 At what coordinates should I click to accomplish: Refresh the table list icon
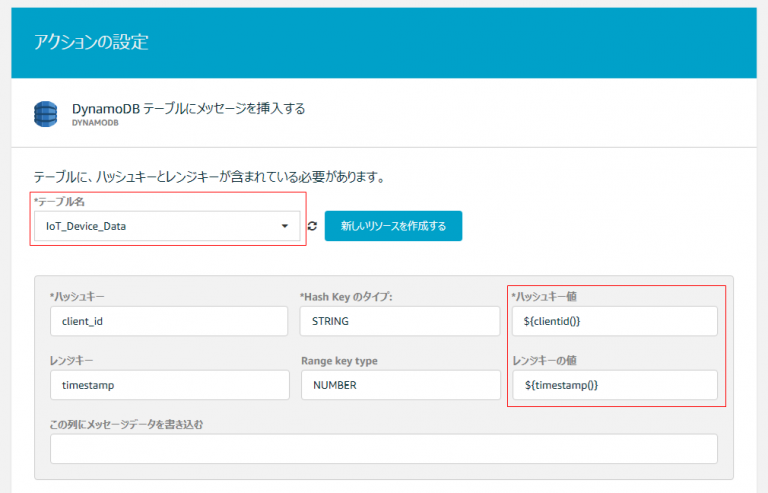(312, 226)
